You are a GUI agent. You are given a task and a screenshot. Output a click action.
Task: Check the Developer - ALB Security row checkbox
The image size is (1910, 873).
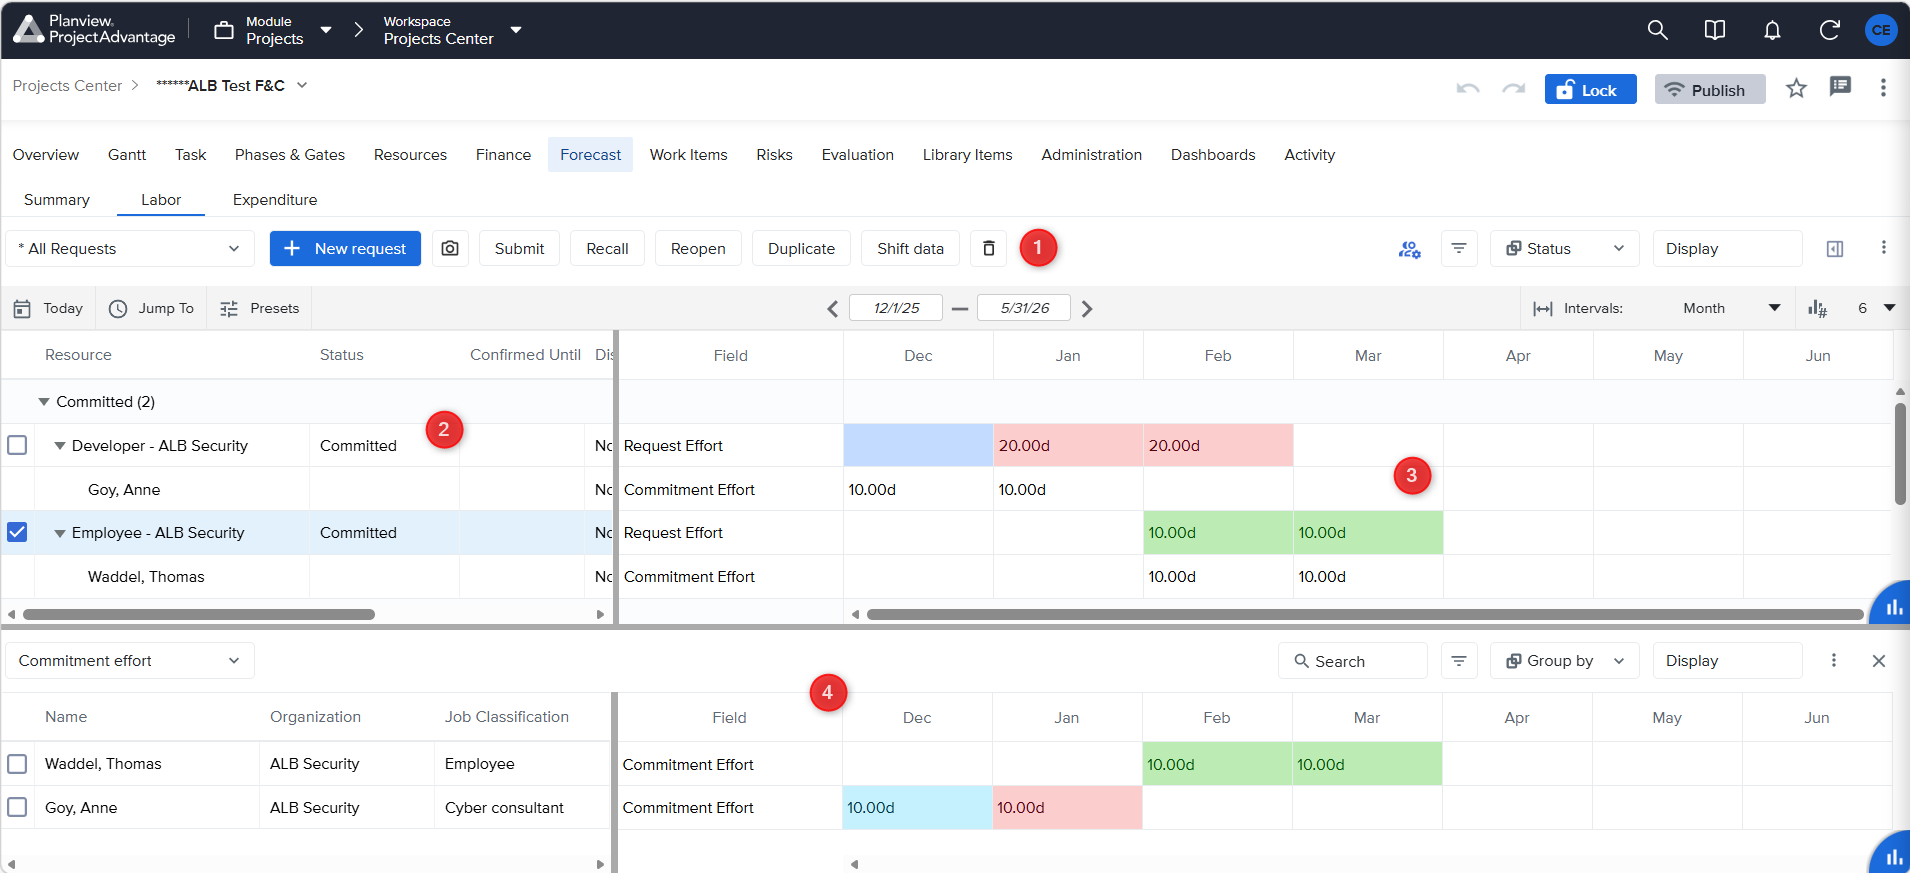17,445
